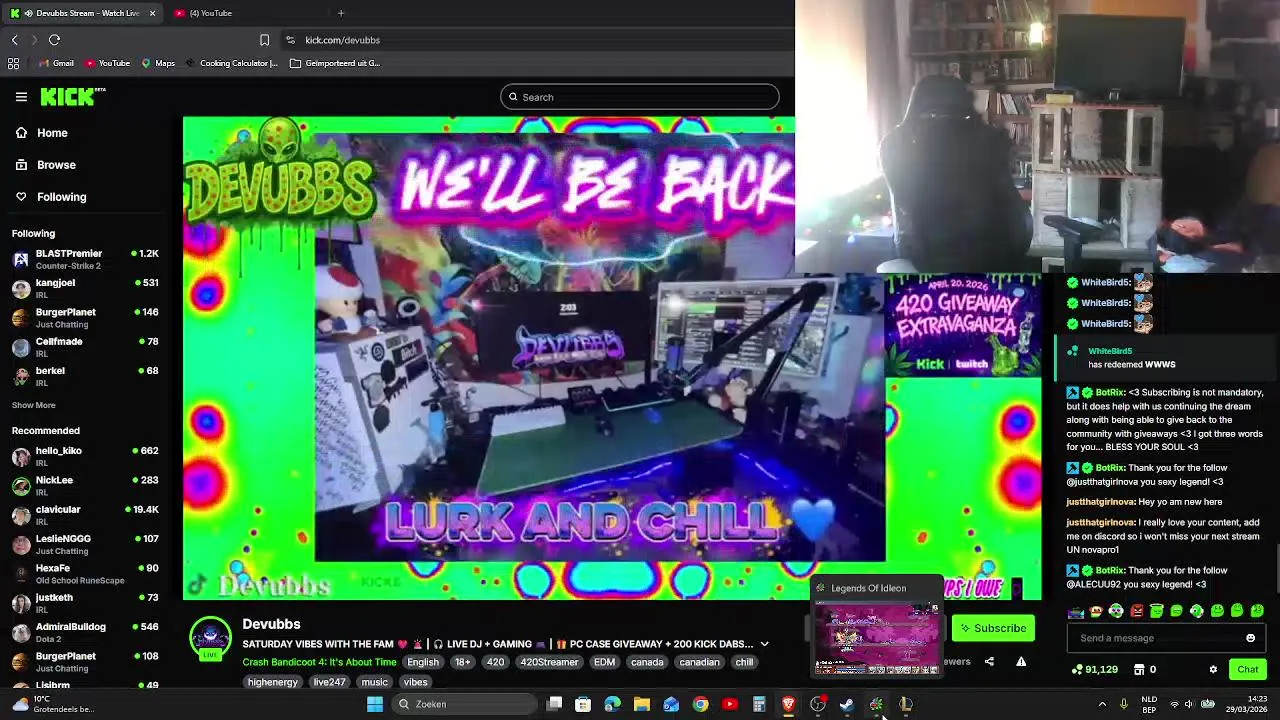Image resolution: width=1280 pixels, height=720 pixels.
Task: Click the highenergy tag
Action: coord(273,682)
